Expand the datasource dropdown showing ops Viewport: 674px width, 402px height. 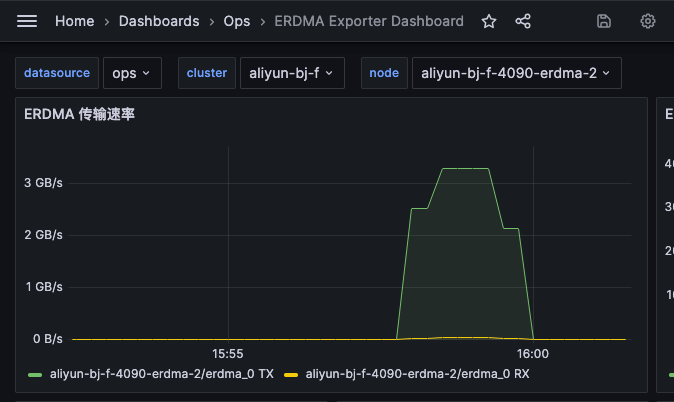(x=131, y=73)
